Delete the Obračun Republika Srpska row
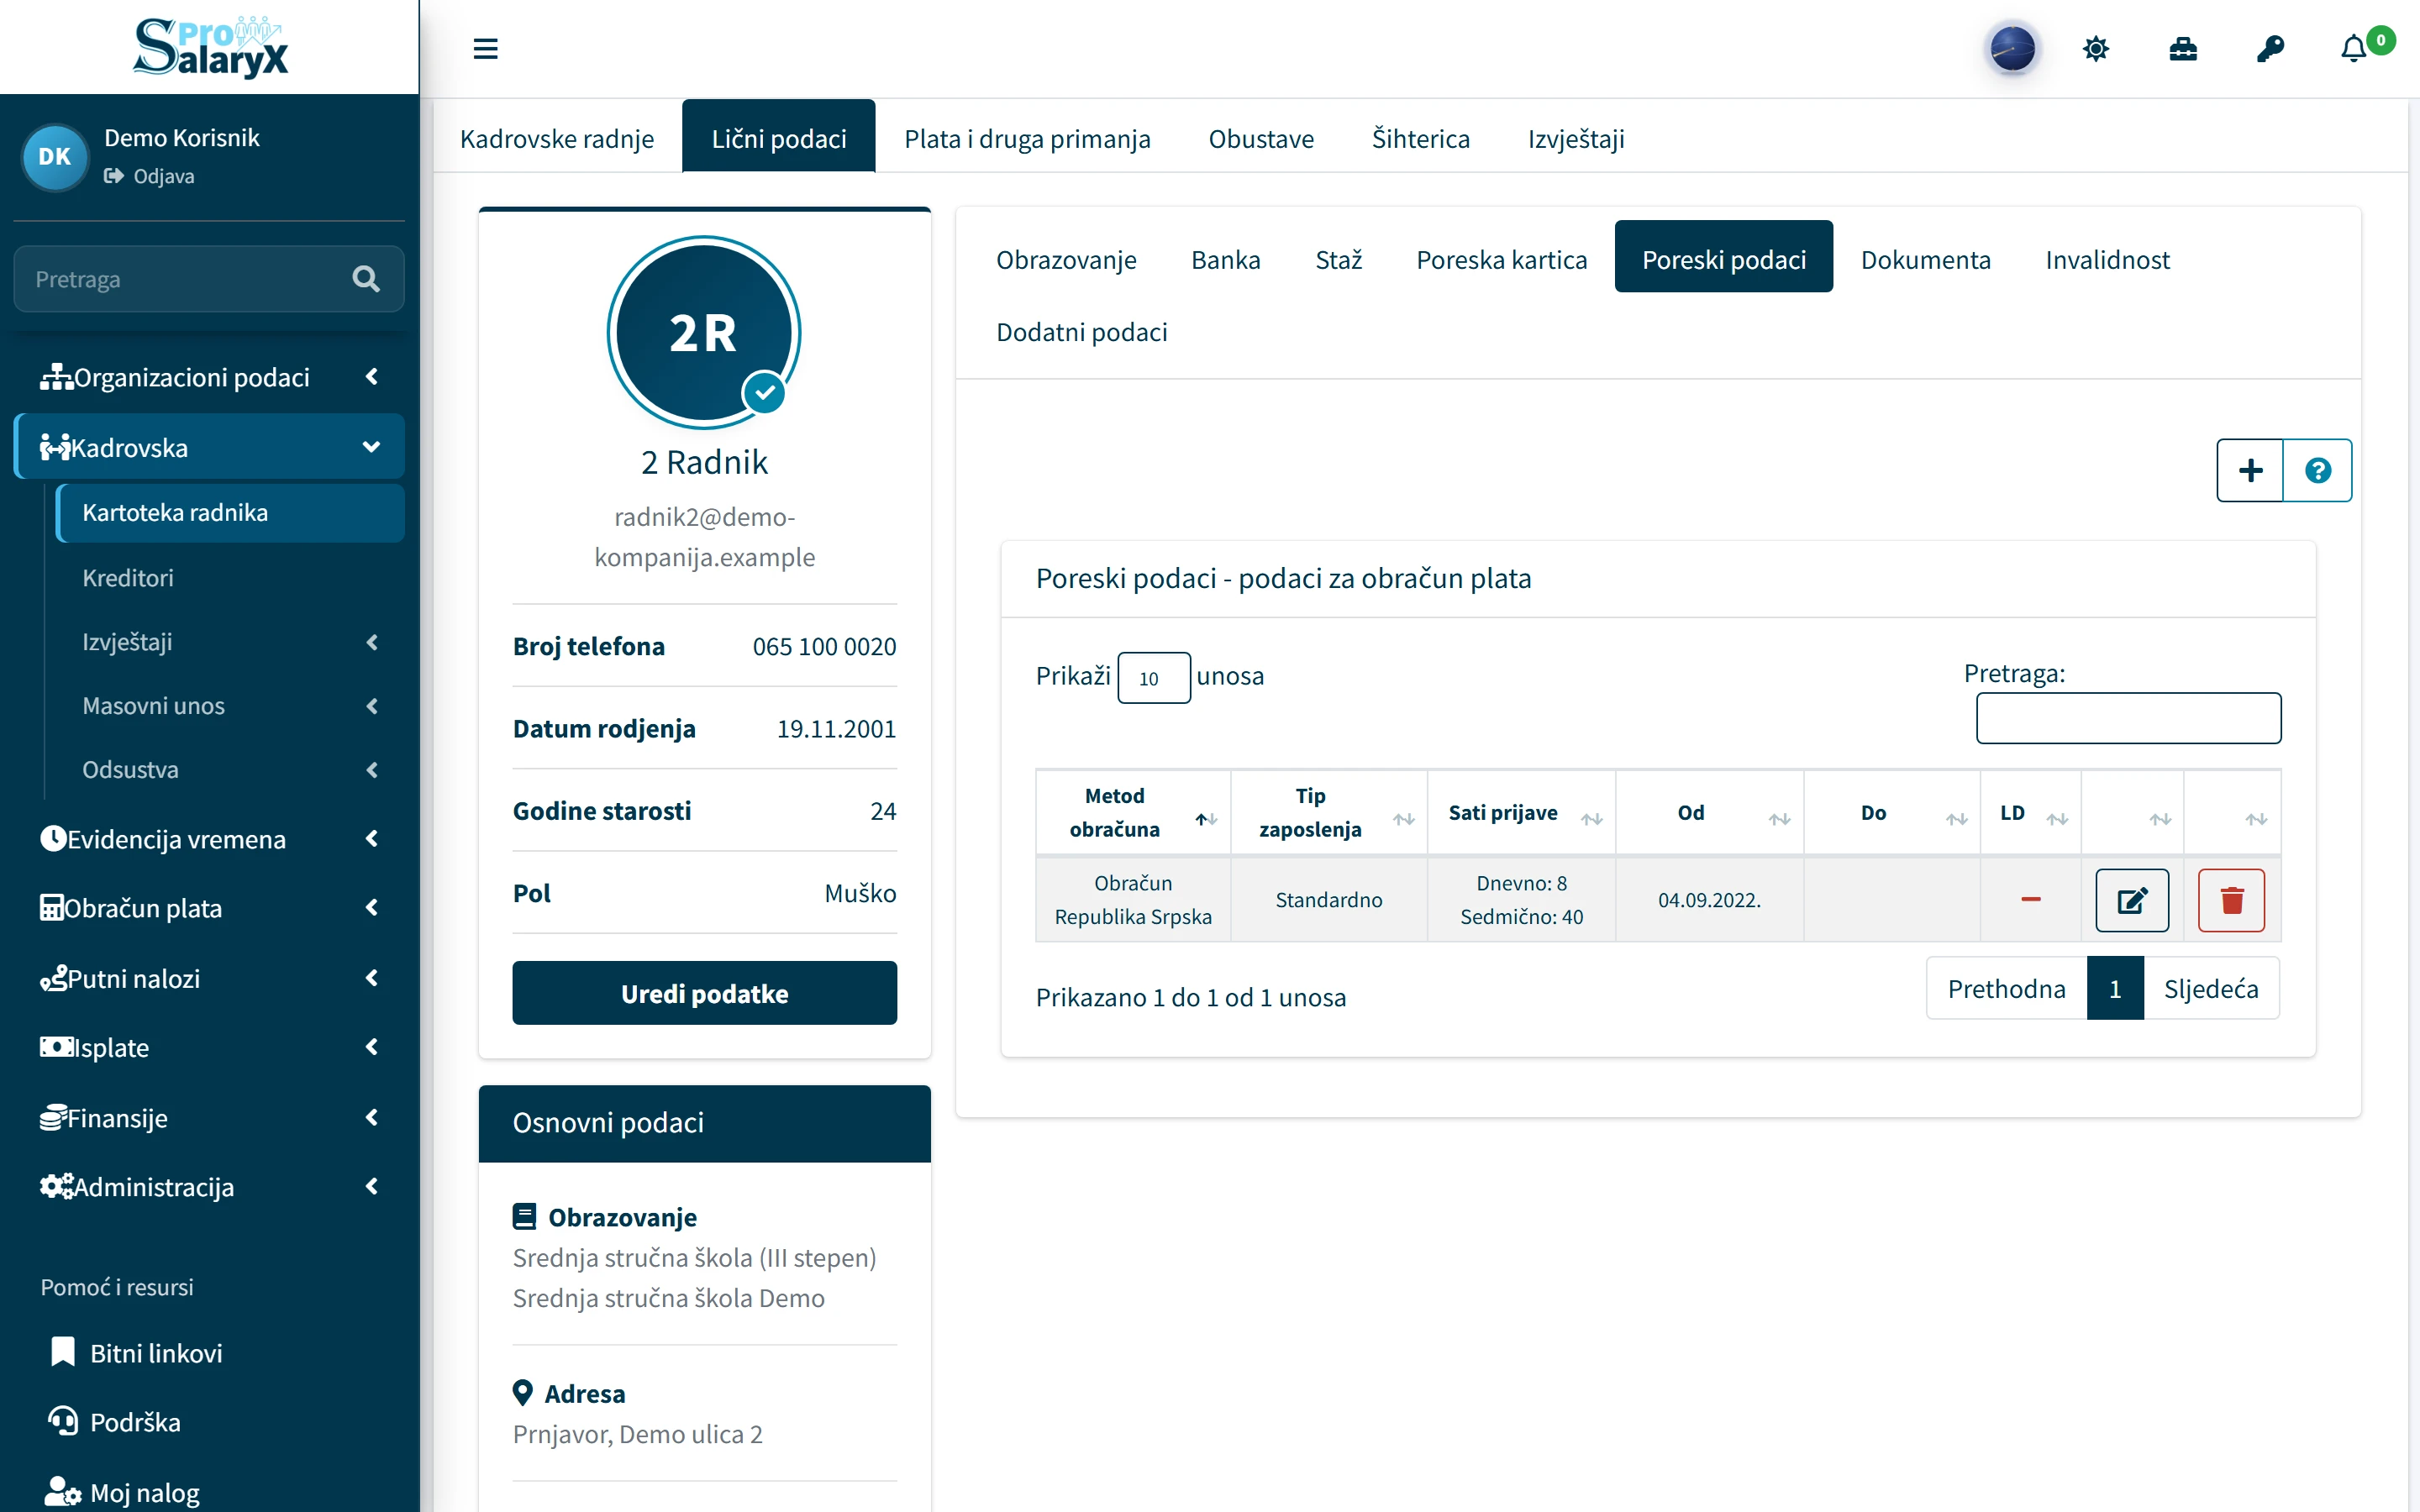The height and width of the screenshot is (1512, 2420). (x=2231, y=900)
